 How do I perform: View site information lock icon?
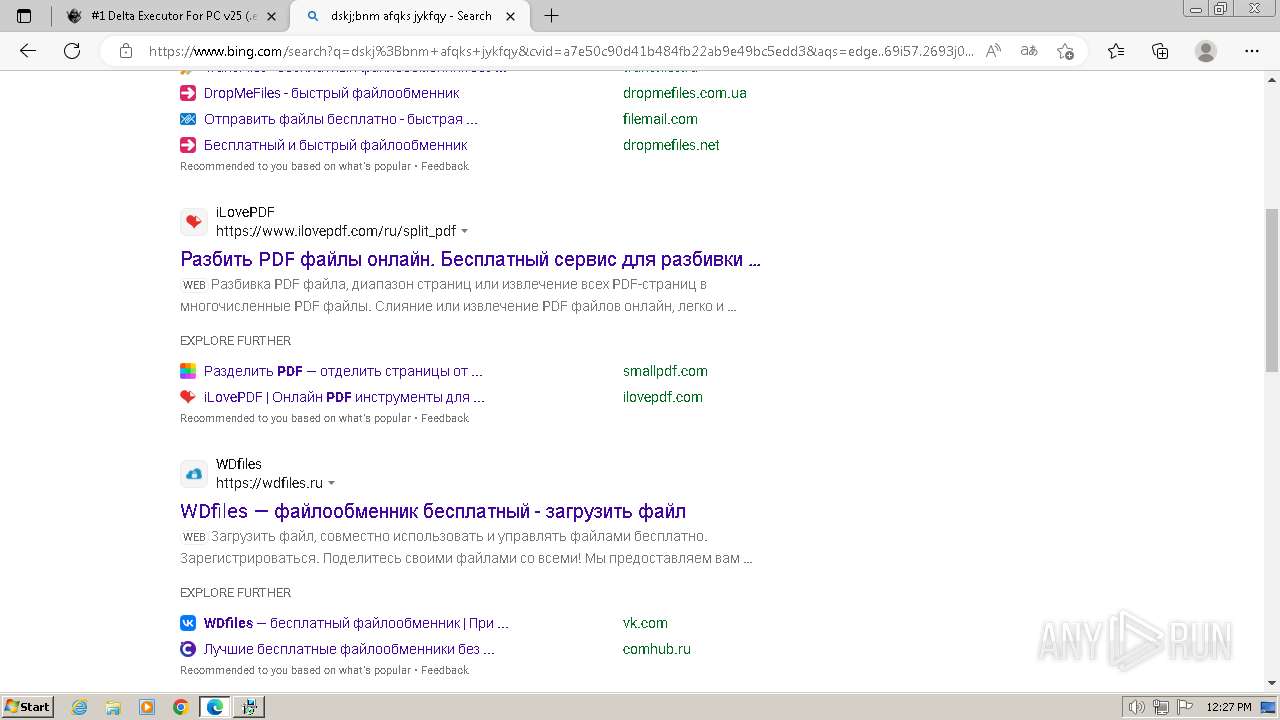click(126, 51)
